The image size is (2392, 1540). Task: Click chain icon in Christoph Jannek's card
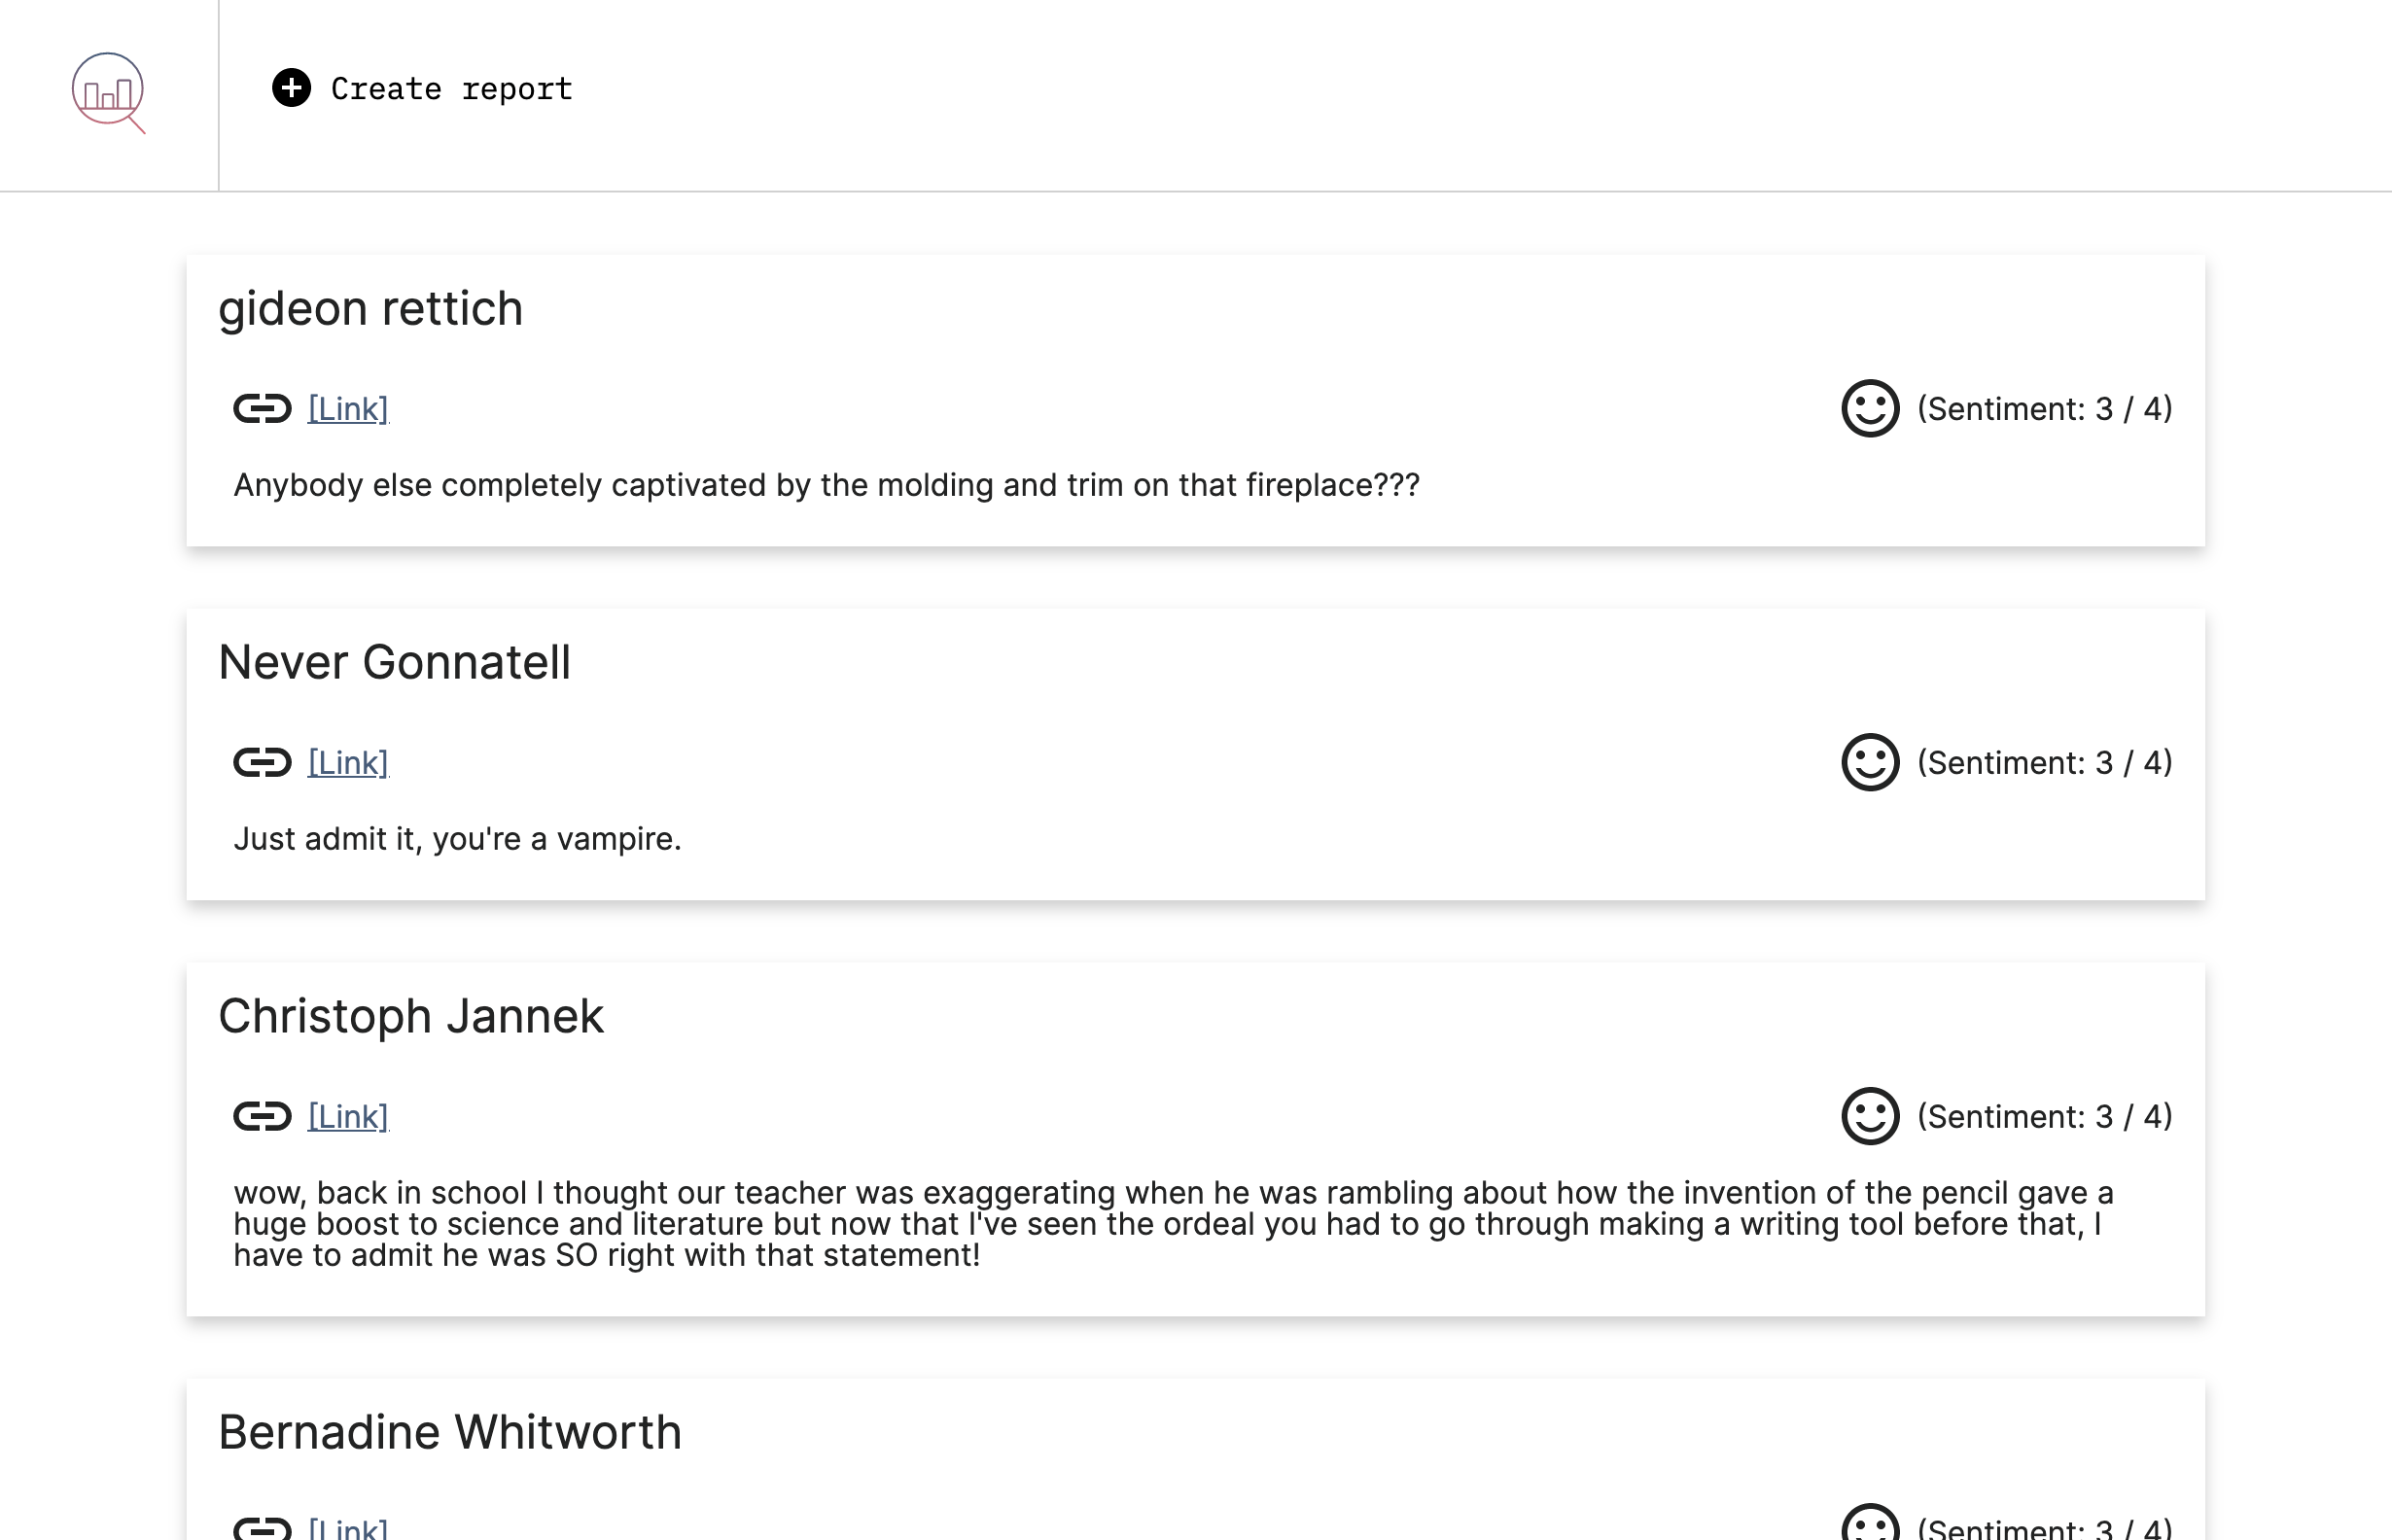262,1116
